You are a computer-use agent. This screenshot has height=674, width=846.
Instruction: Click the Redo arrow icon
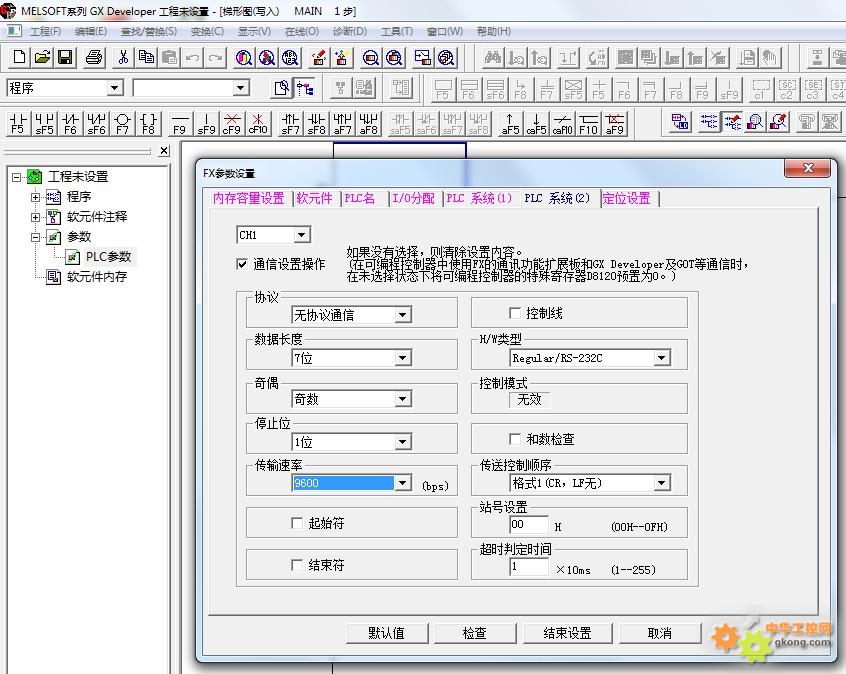click(x=215, y=57)
